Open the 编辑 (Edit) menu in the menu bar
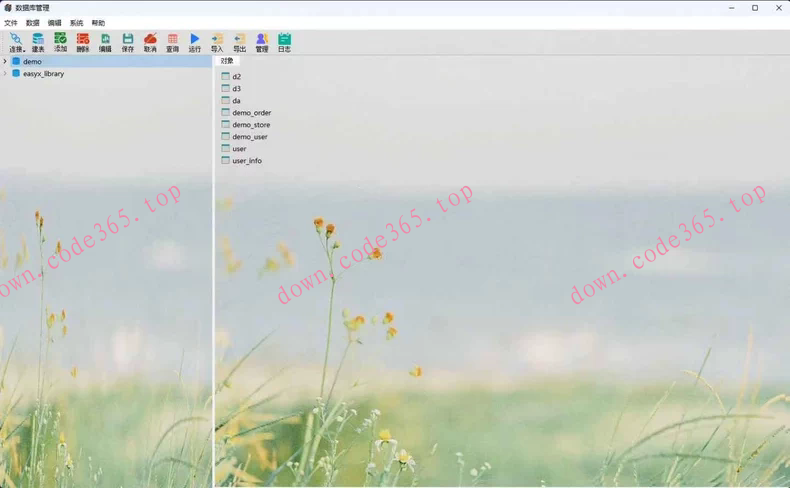This screenshot has width=790, height=488. (x=54, y=23)
